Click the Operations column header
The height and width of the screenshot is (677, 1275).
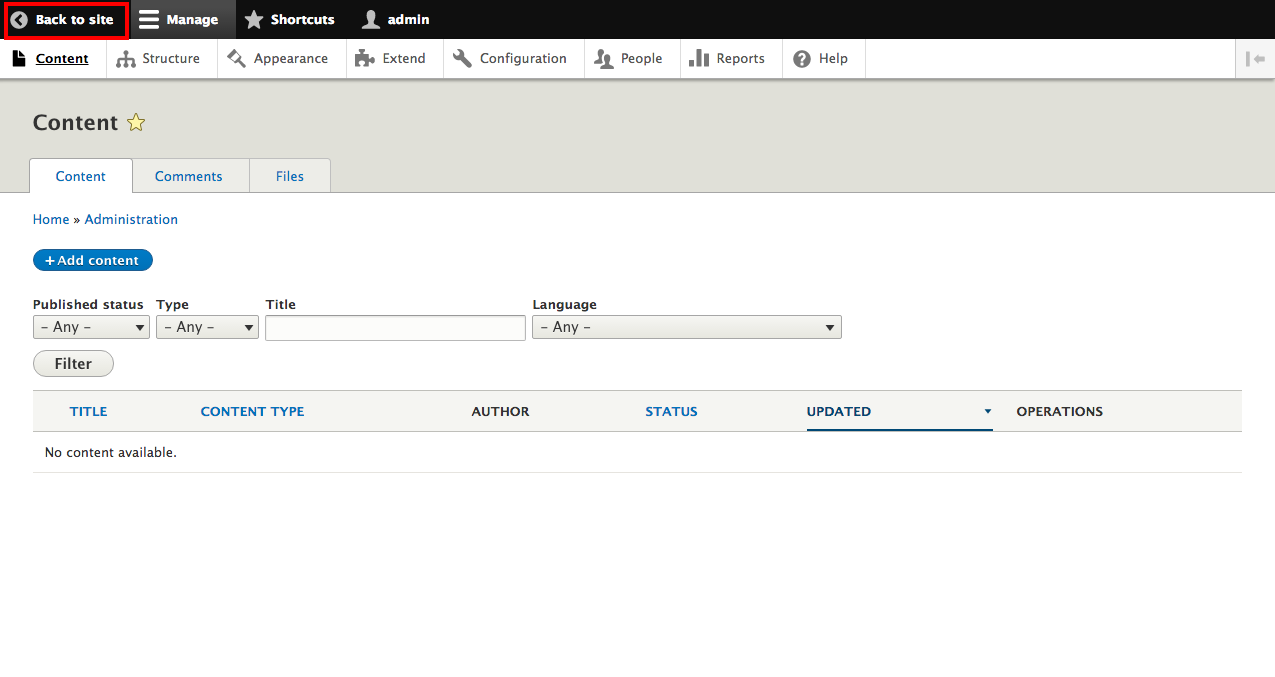coord(1060,411)
